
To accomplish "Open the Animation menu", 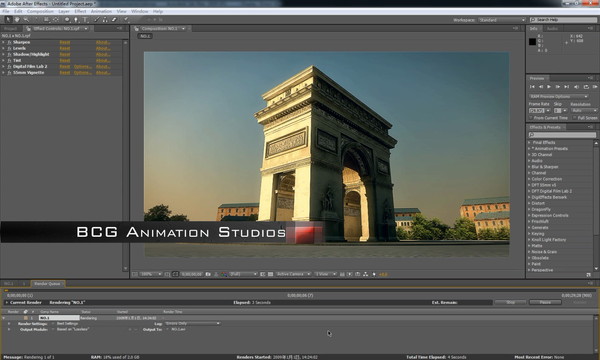I will (x=101, y=11).
